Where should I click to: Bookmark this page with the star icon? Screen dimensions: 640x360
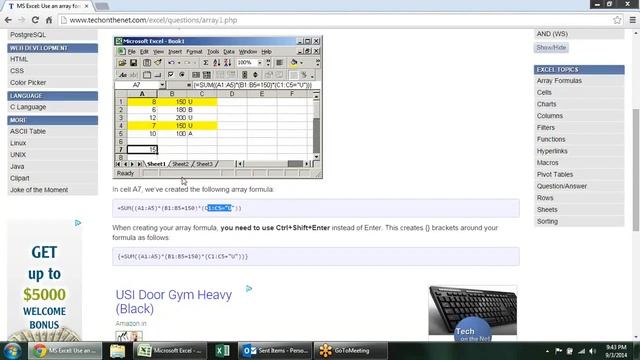(617, 20)
